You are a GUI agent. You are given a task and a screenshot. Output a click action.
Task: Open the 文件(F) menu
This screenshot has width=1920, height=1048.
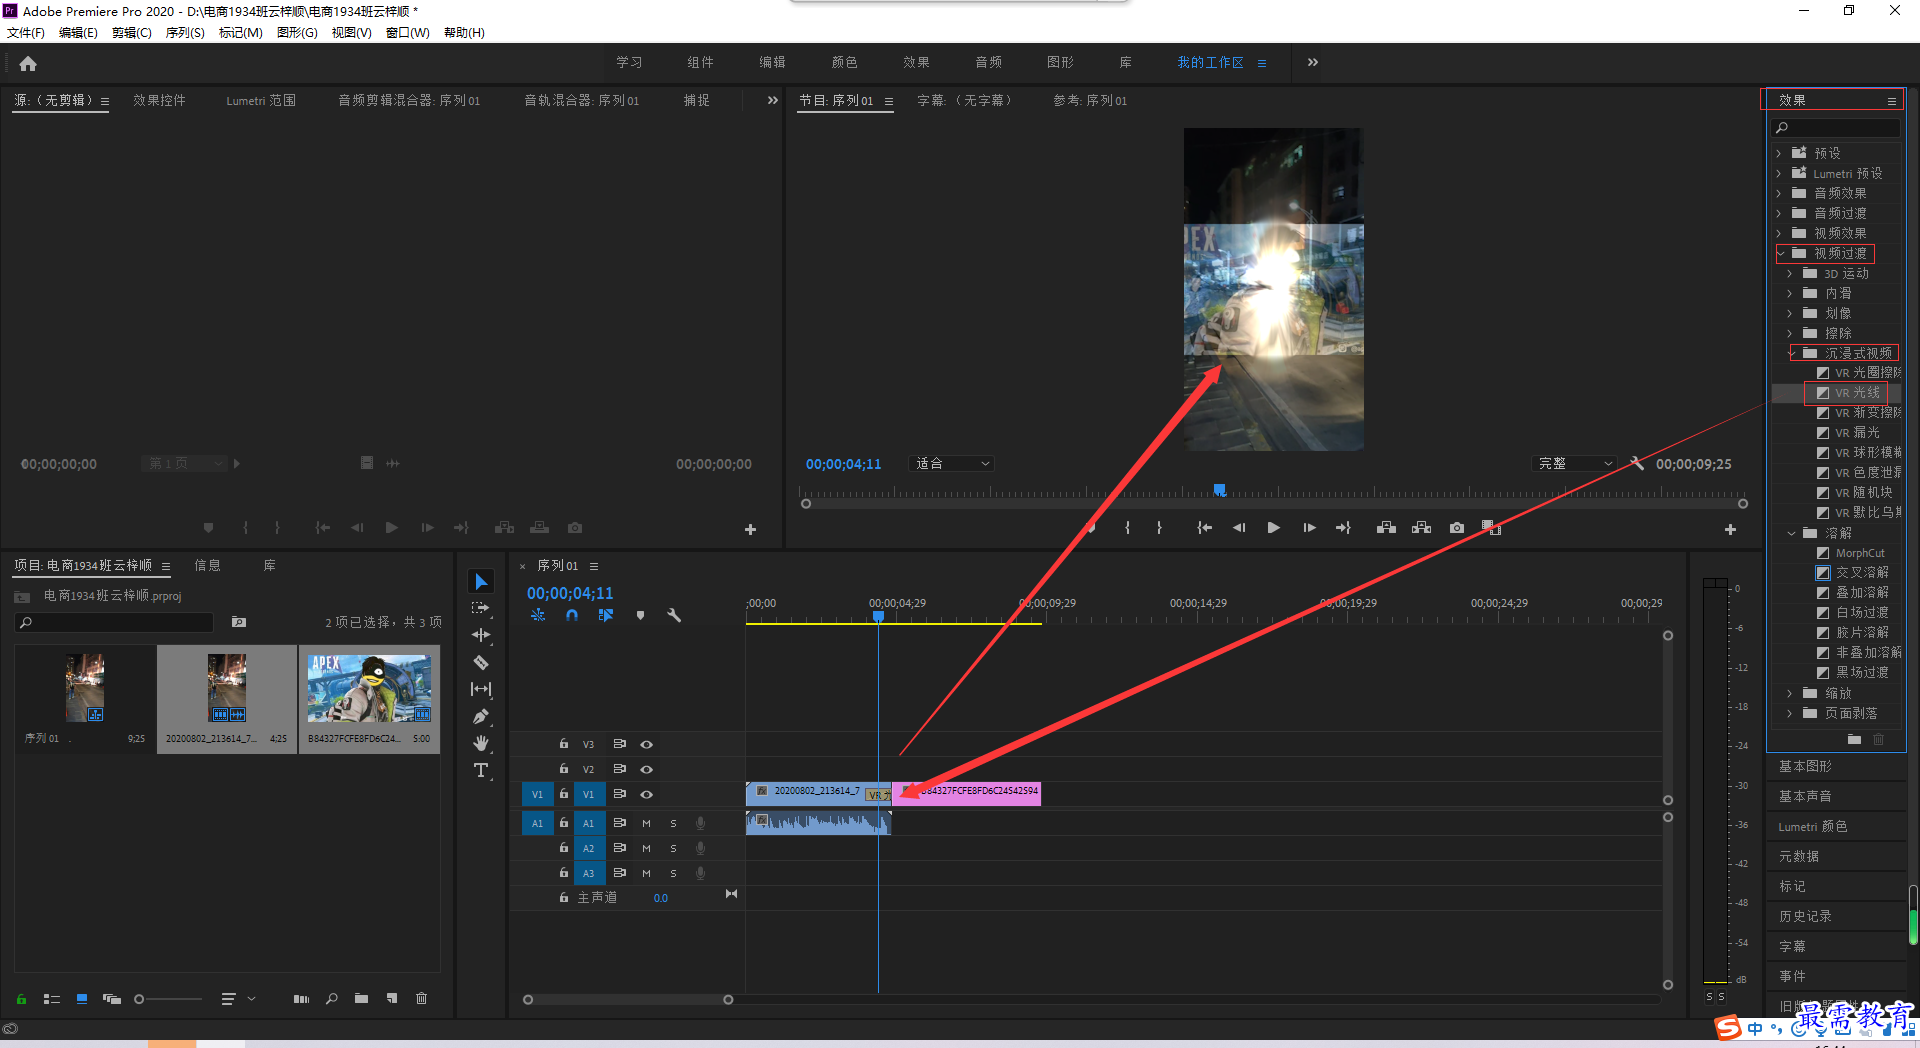coord(26,33)
